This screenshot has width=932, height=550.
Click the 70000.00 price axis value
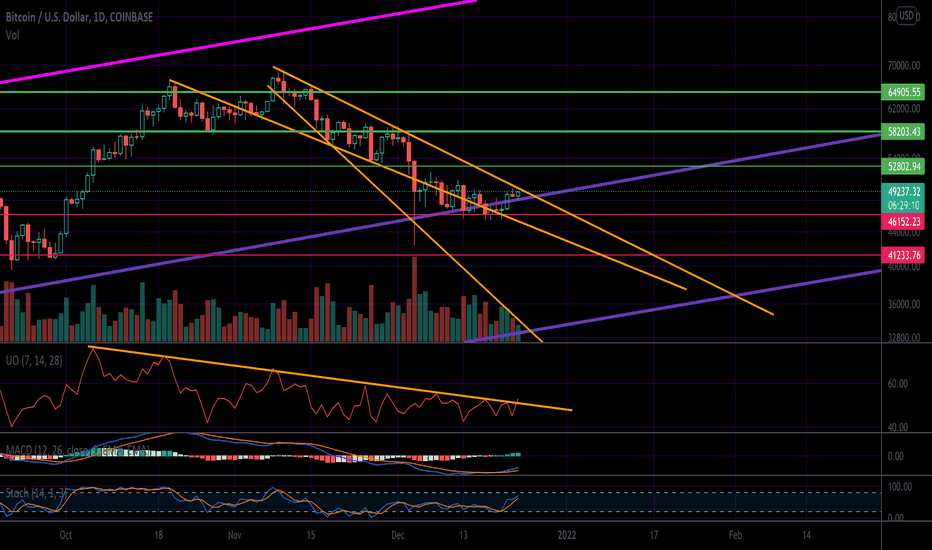click(x=903, y=65)
